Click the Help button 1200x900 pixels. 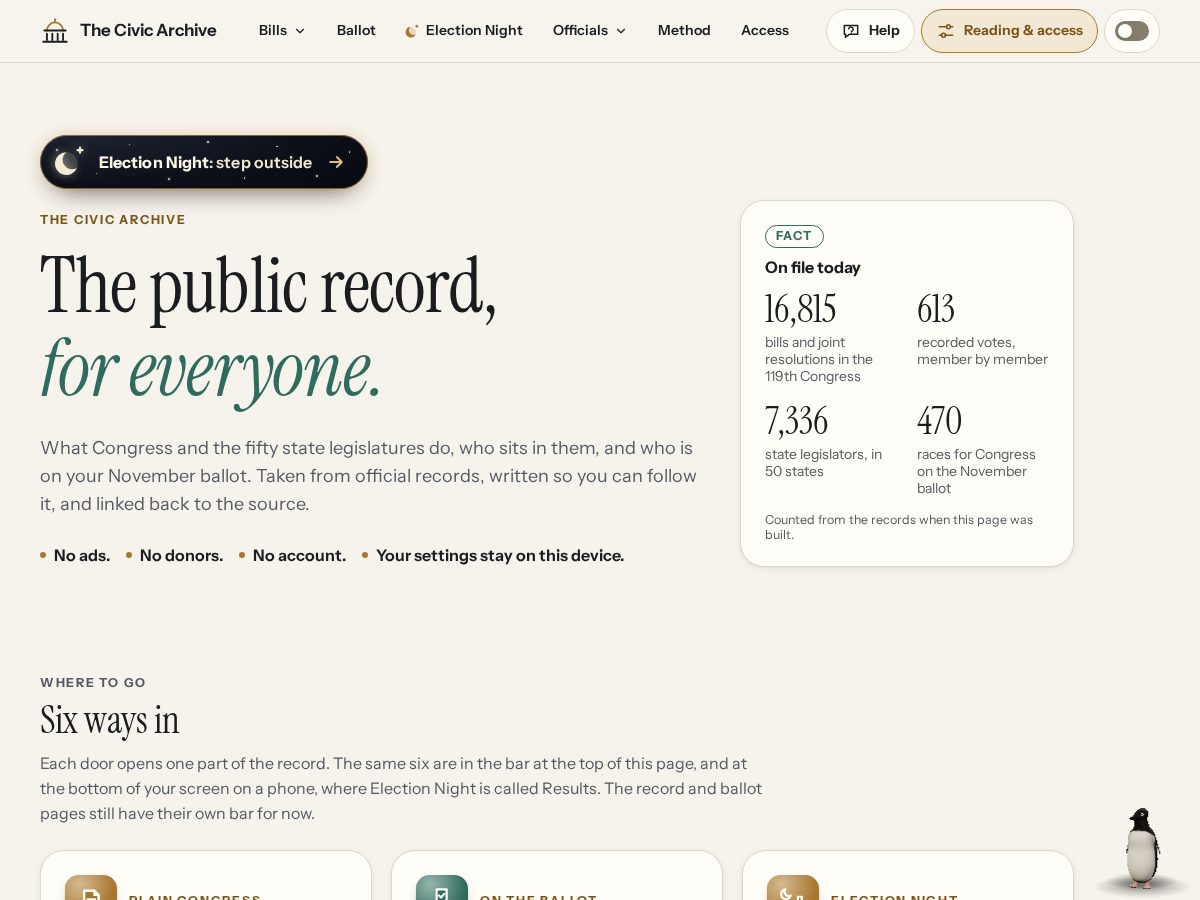pos(870,31)
